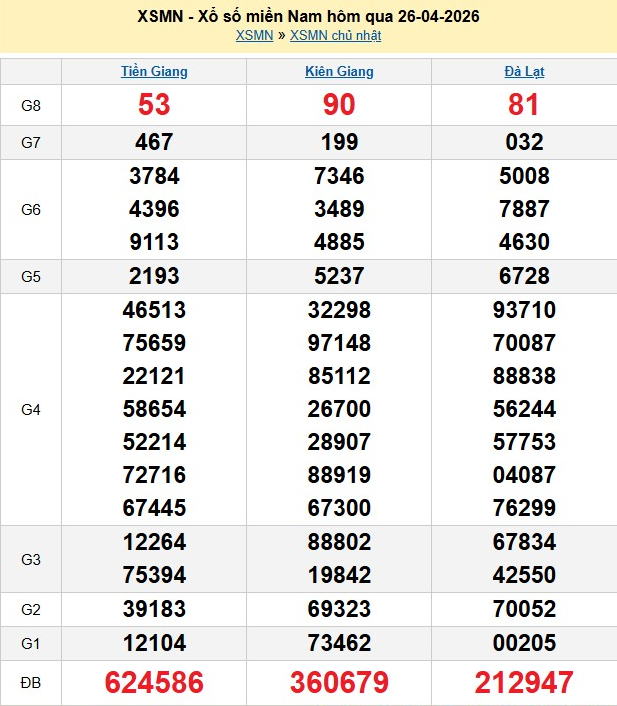Open the Tiền Giang province link
Viewport: 617px width, 706px height.
(x=154, y=72)
